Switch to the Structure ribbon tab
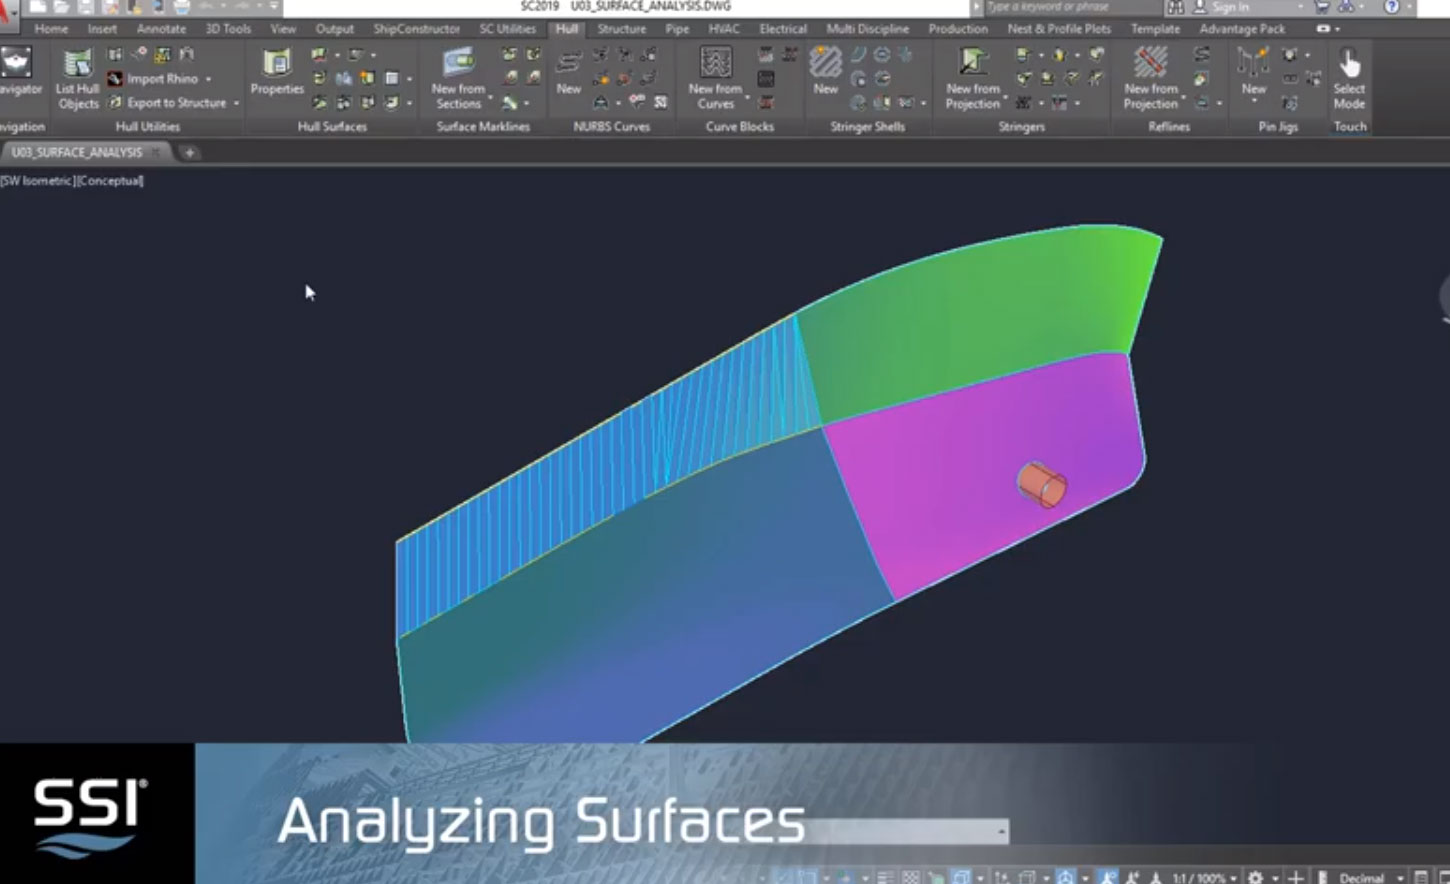Screen dimensions: 1450x884 (x=621, y=29)
